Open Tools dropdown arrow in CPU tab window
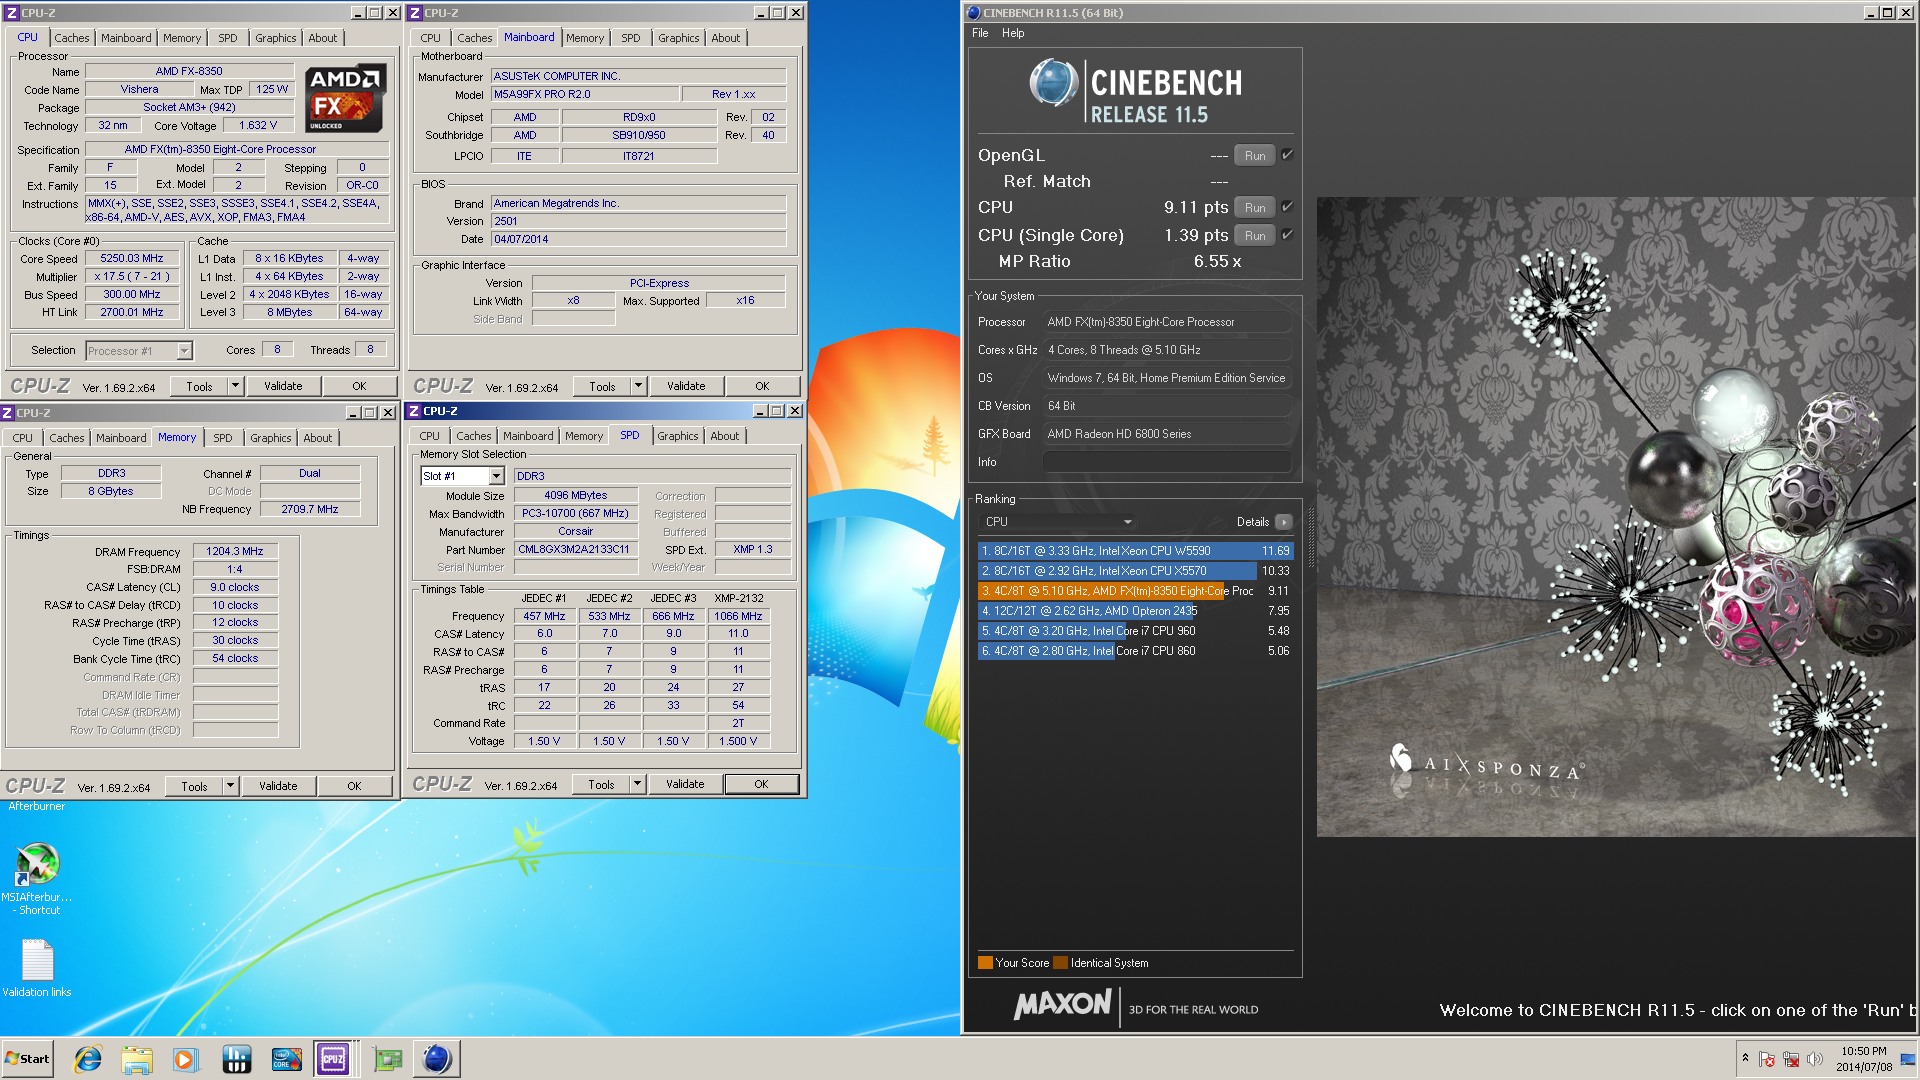Image resolution: width=1920 pixels, height=1080 pixels. [236, 386]
